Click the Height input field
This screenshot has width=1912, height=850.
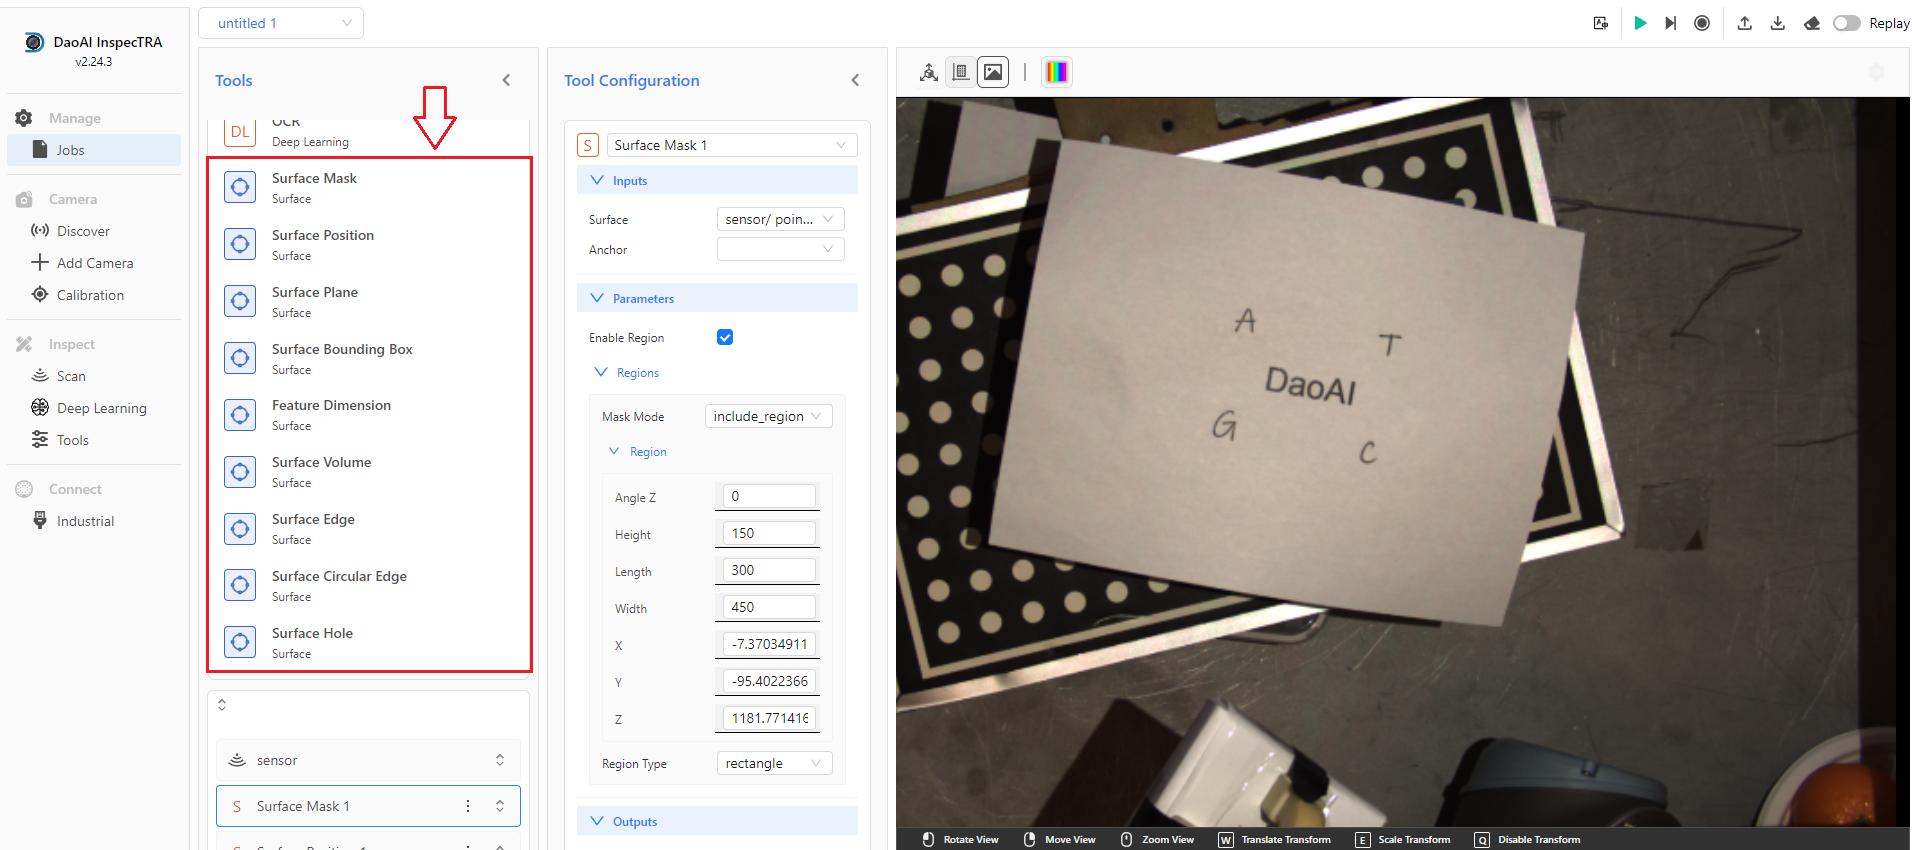coord(769,533)
